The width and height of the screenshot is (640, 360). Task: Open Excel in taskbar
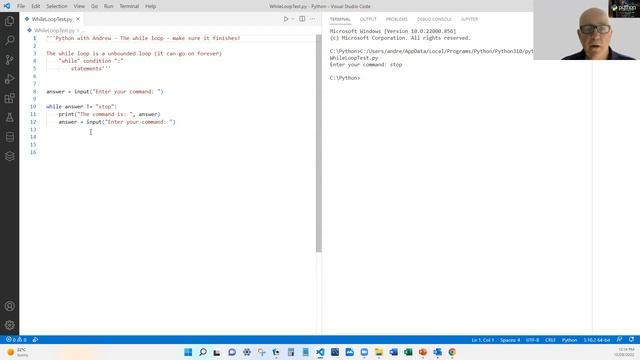[x=408, y=352]
